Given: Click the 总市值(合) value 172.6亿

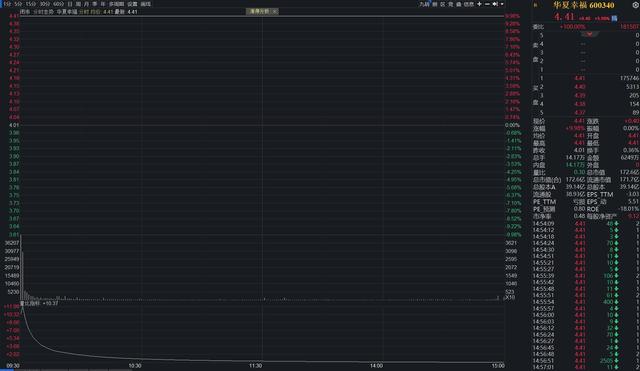Looking at the screenshot, I should [576, 180].
